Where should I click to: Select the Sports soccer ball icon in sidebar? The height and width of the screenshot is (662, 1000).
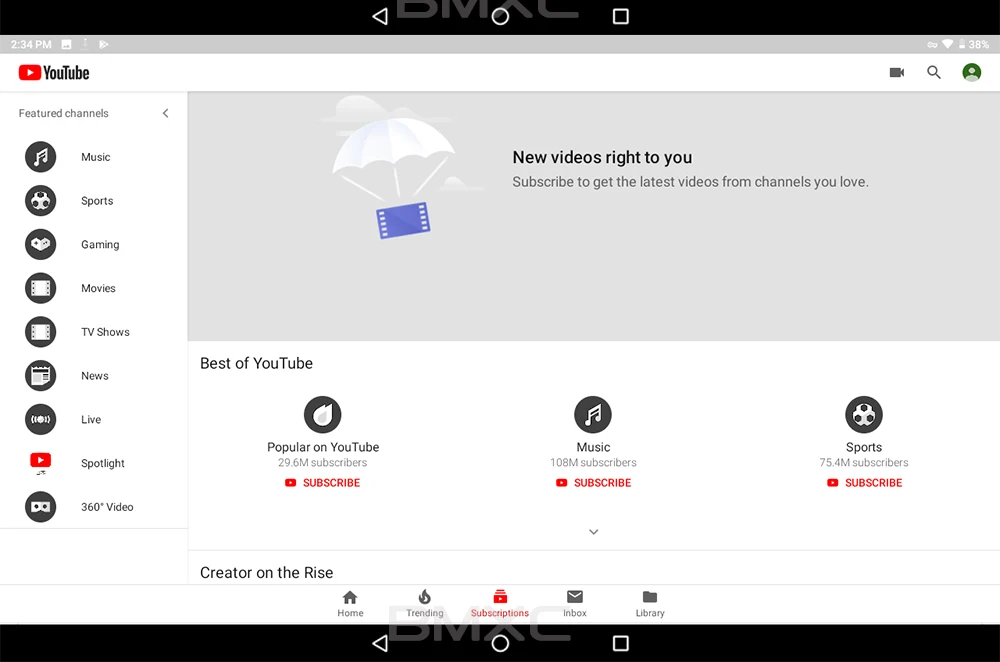tap(40, 201)
